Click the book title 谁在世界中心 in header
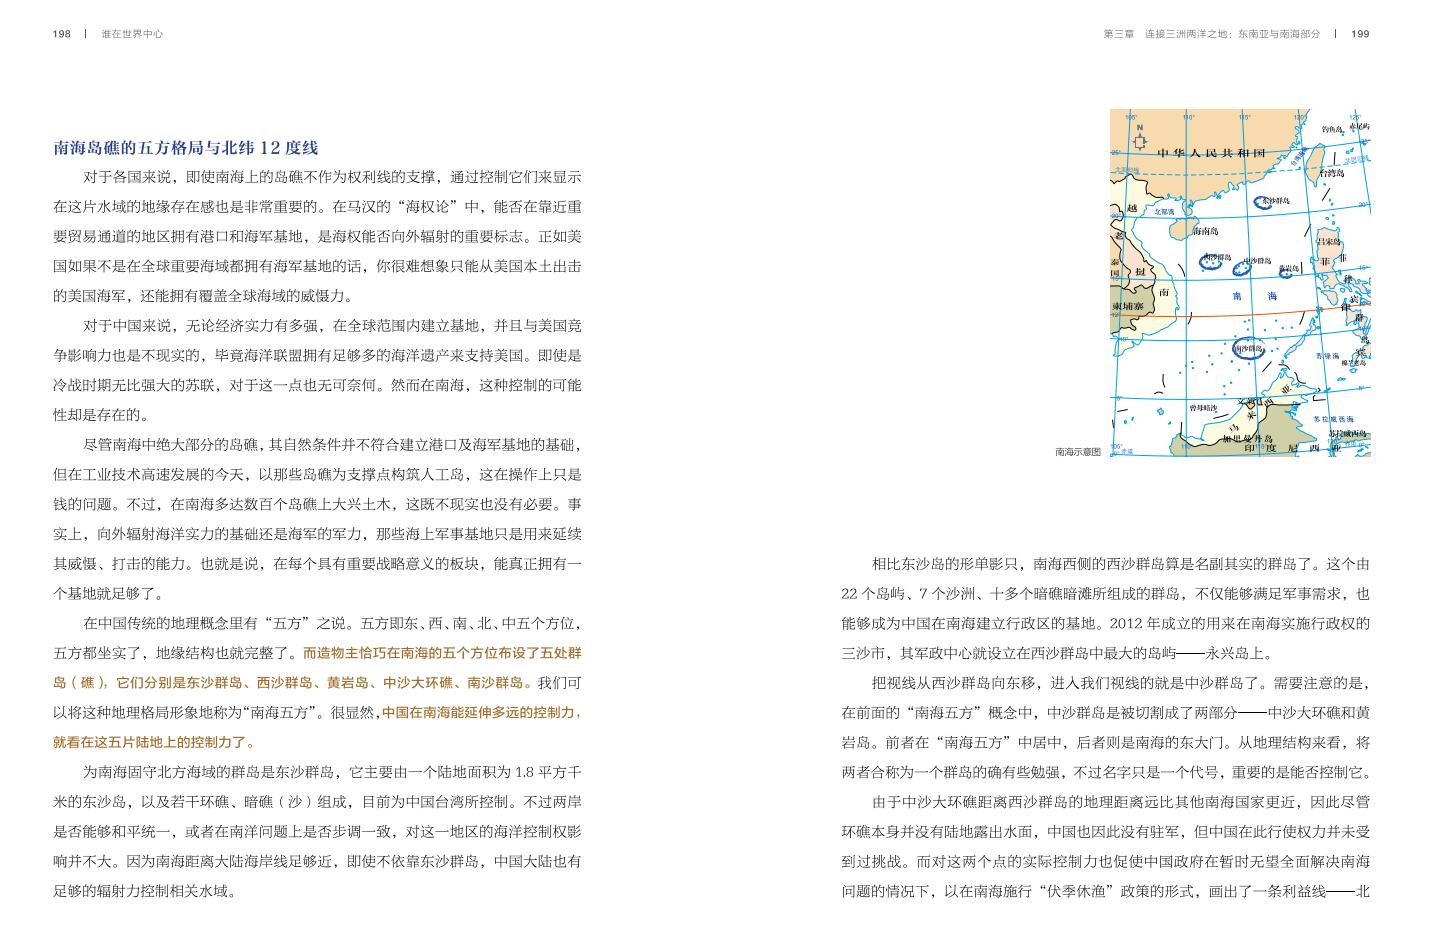 (x=132, y=34)
